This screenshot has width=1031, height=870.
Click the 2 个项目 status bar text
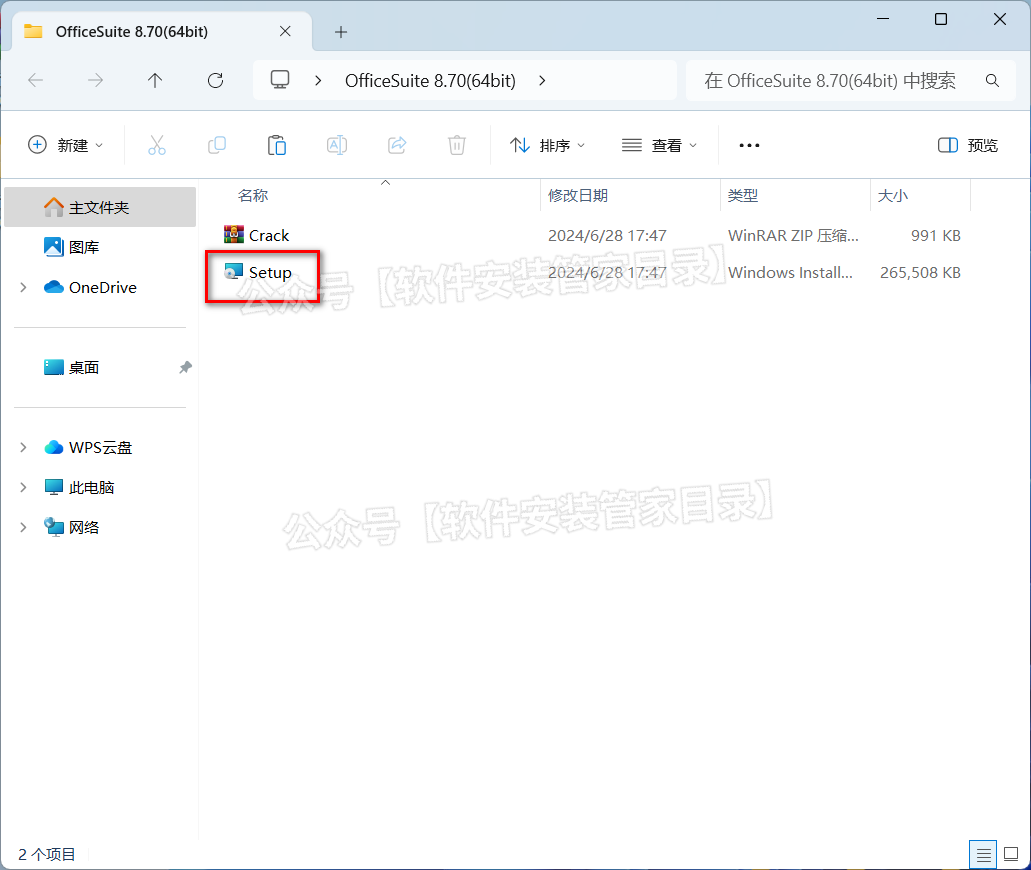[47, 854]
